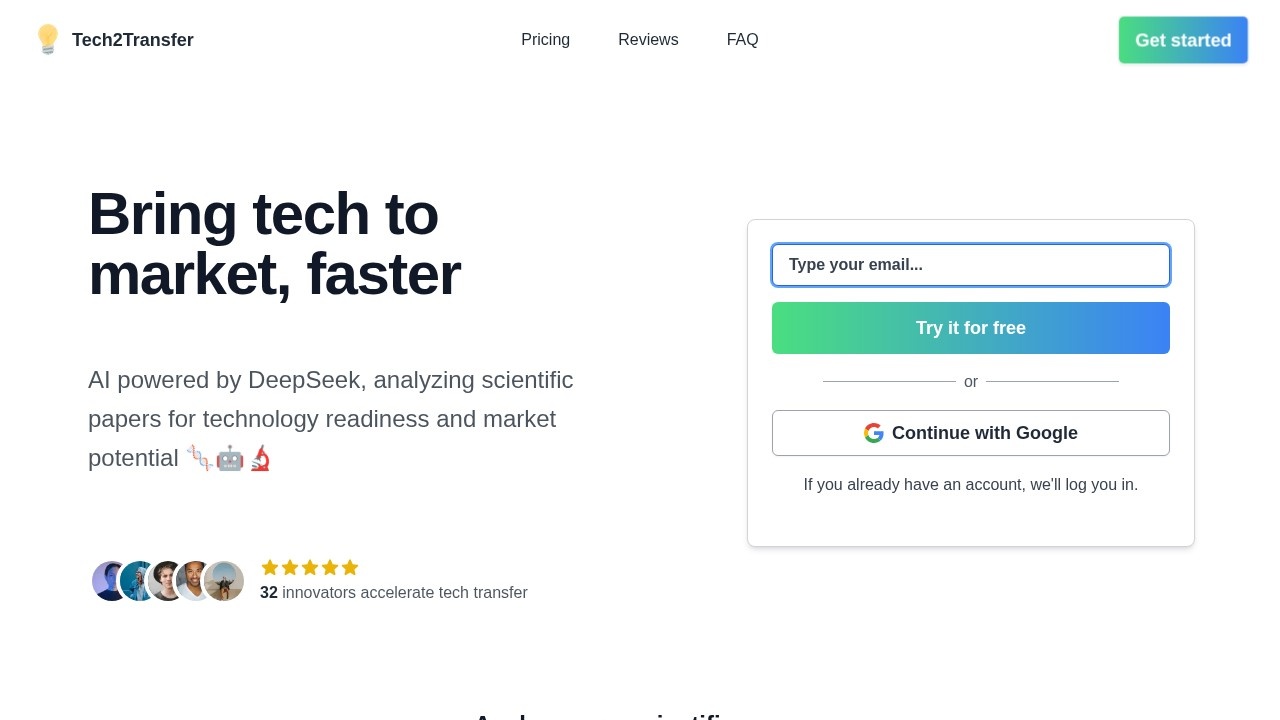Click the middle gold rating star
Screen dimensions: 1280x720
tap(310, 568)
